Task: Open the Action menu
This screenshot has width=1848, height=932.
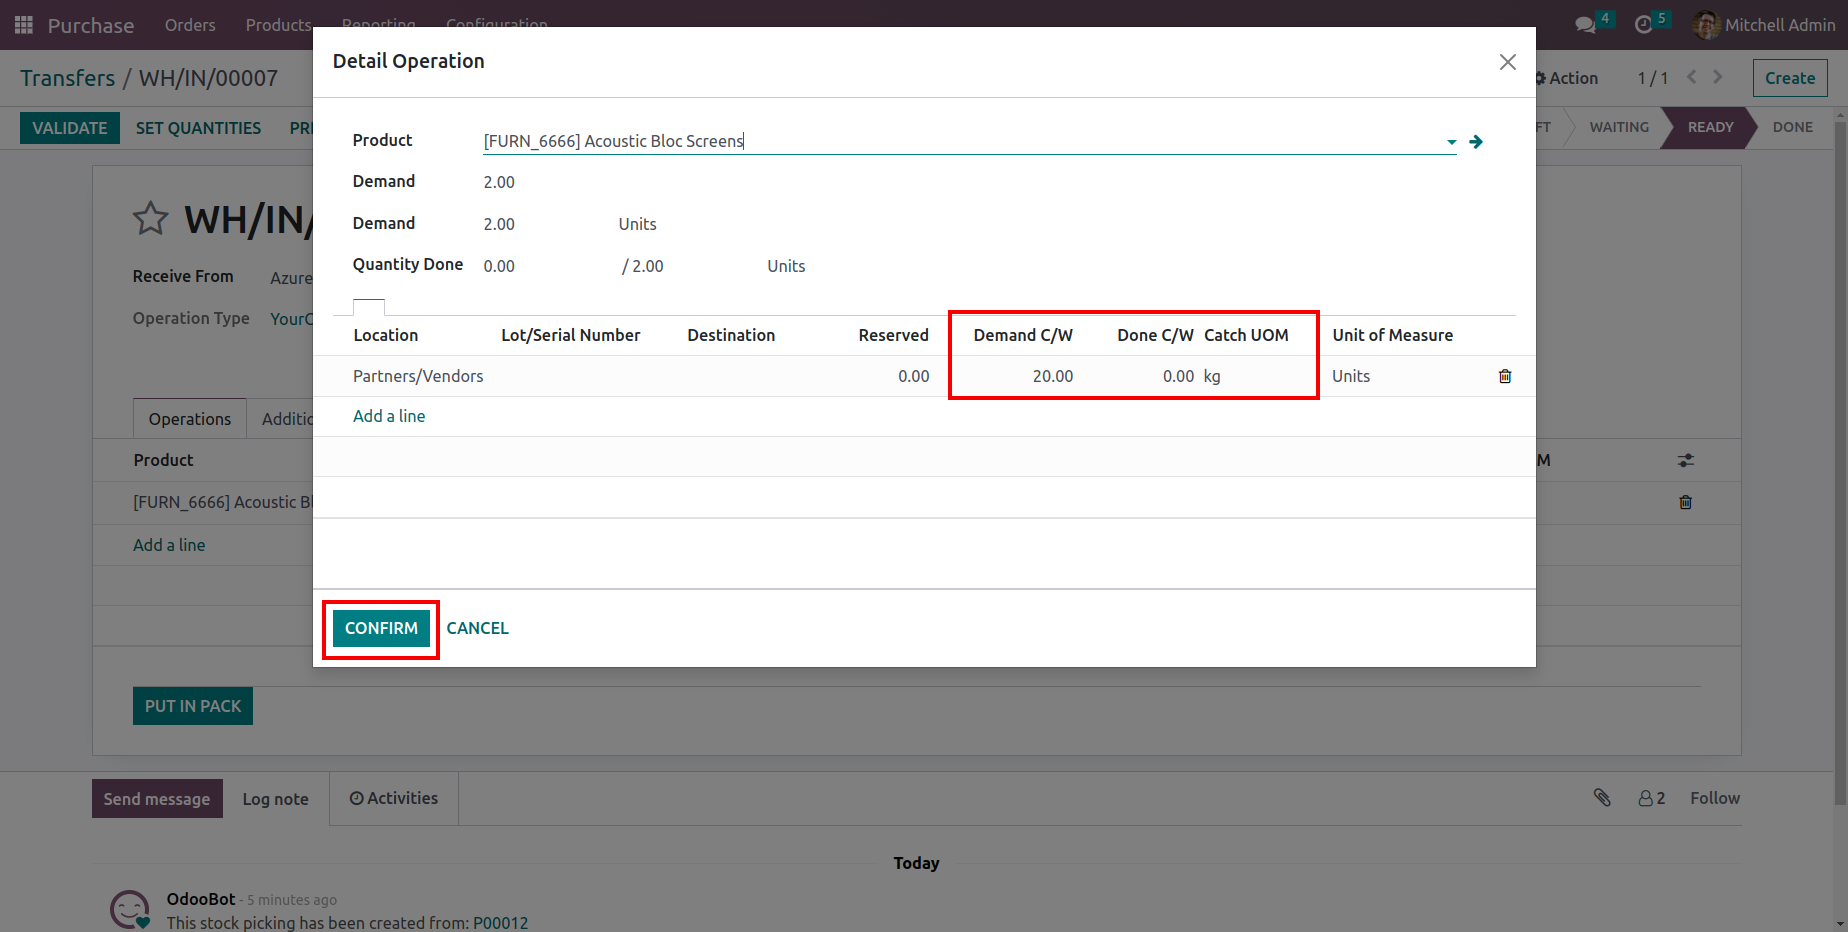Action: pyautogui.click(x=1566, y=78)
